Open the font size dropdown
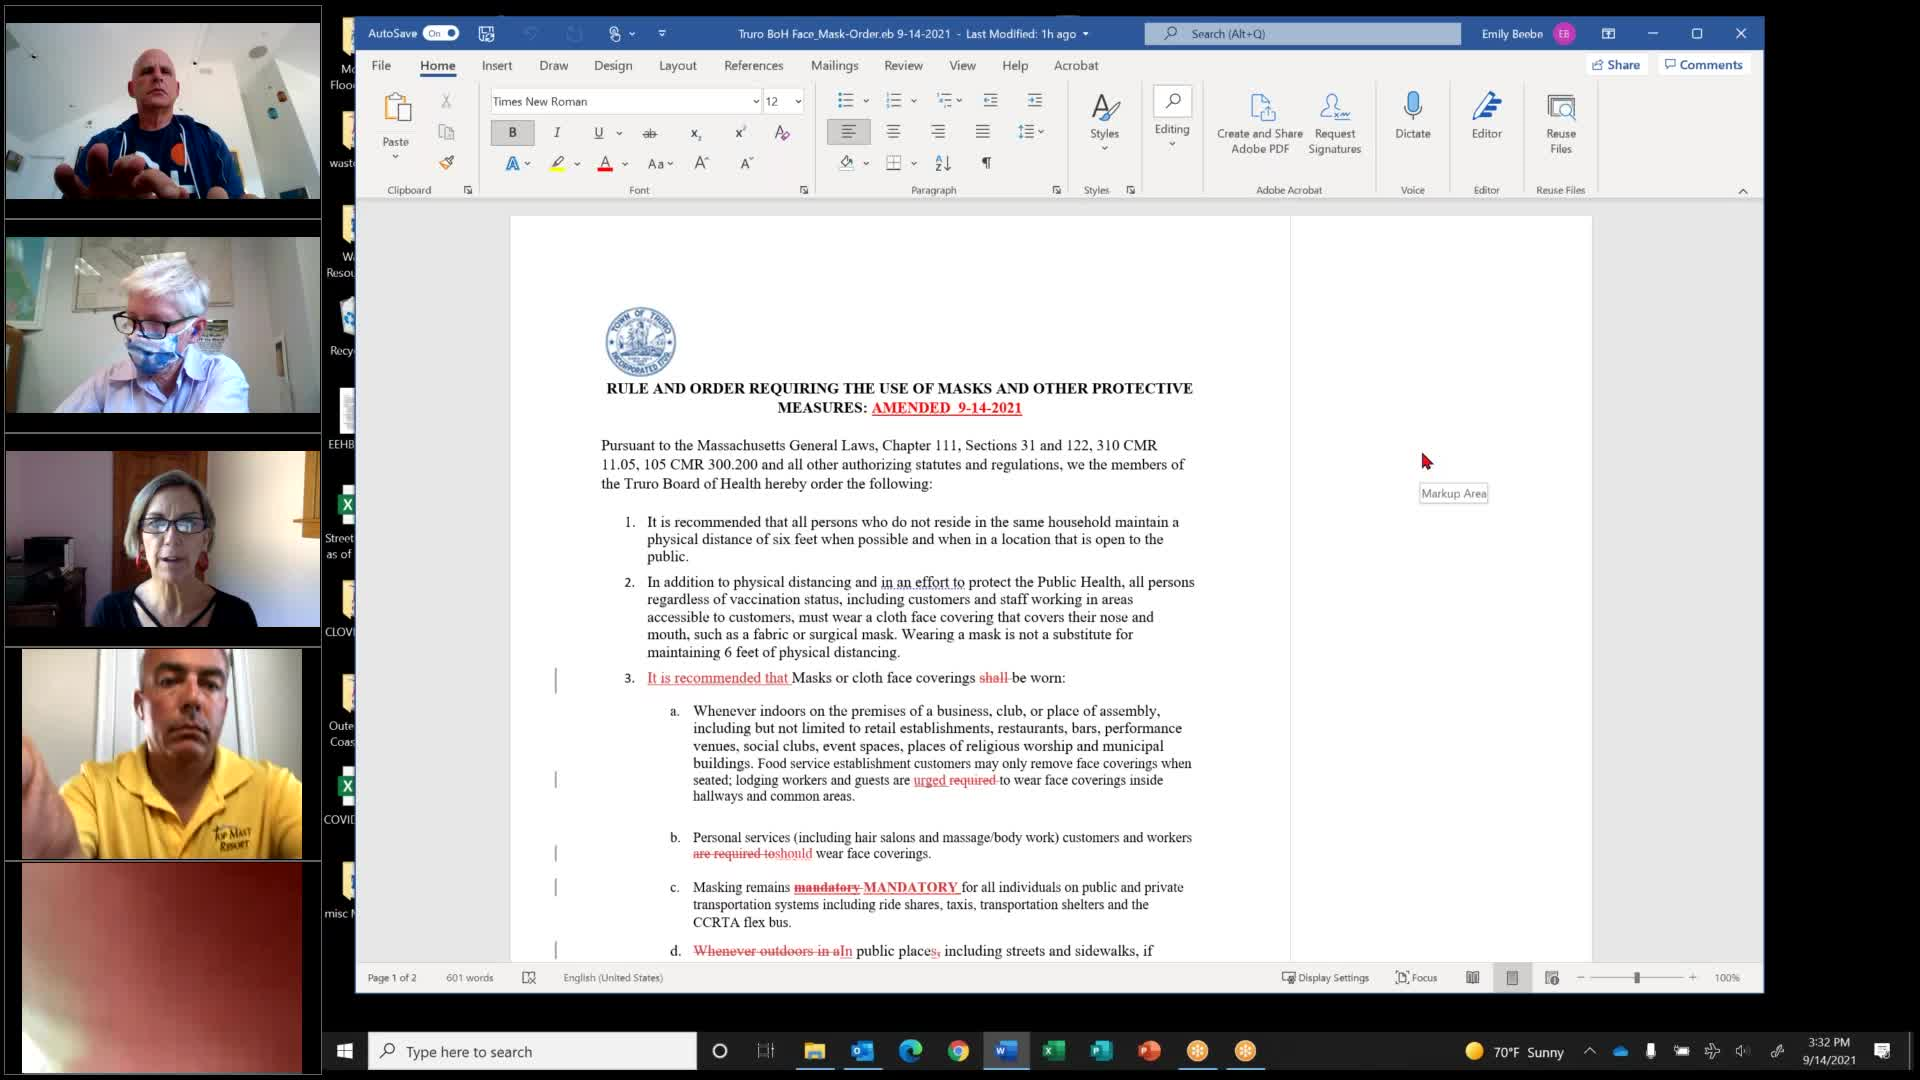Viewport: 1920px width, 1080px height. tap(796, 101)
